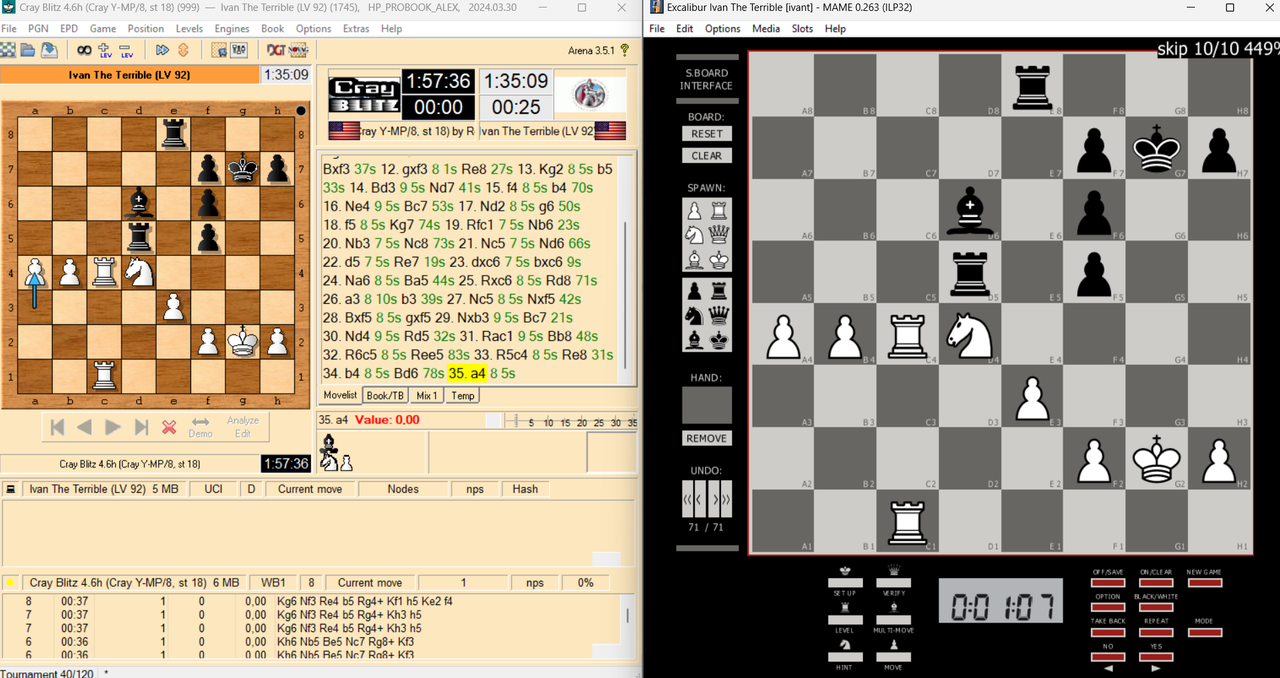Step forward one move in Arena
Screen dimensions: 1280x678
pos(113,427)
